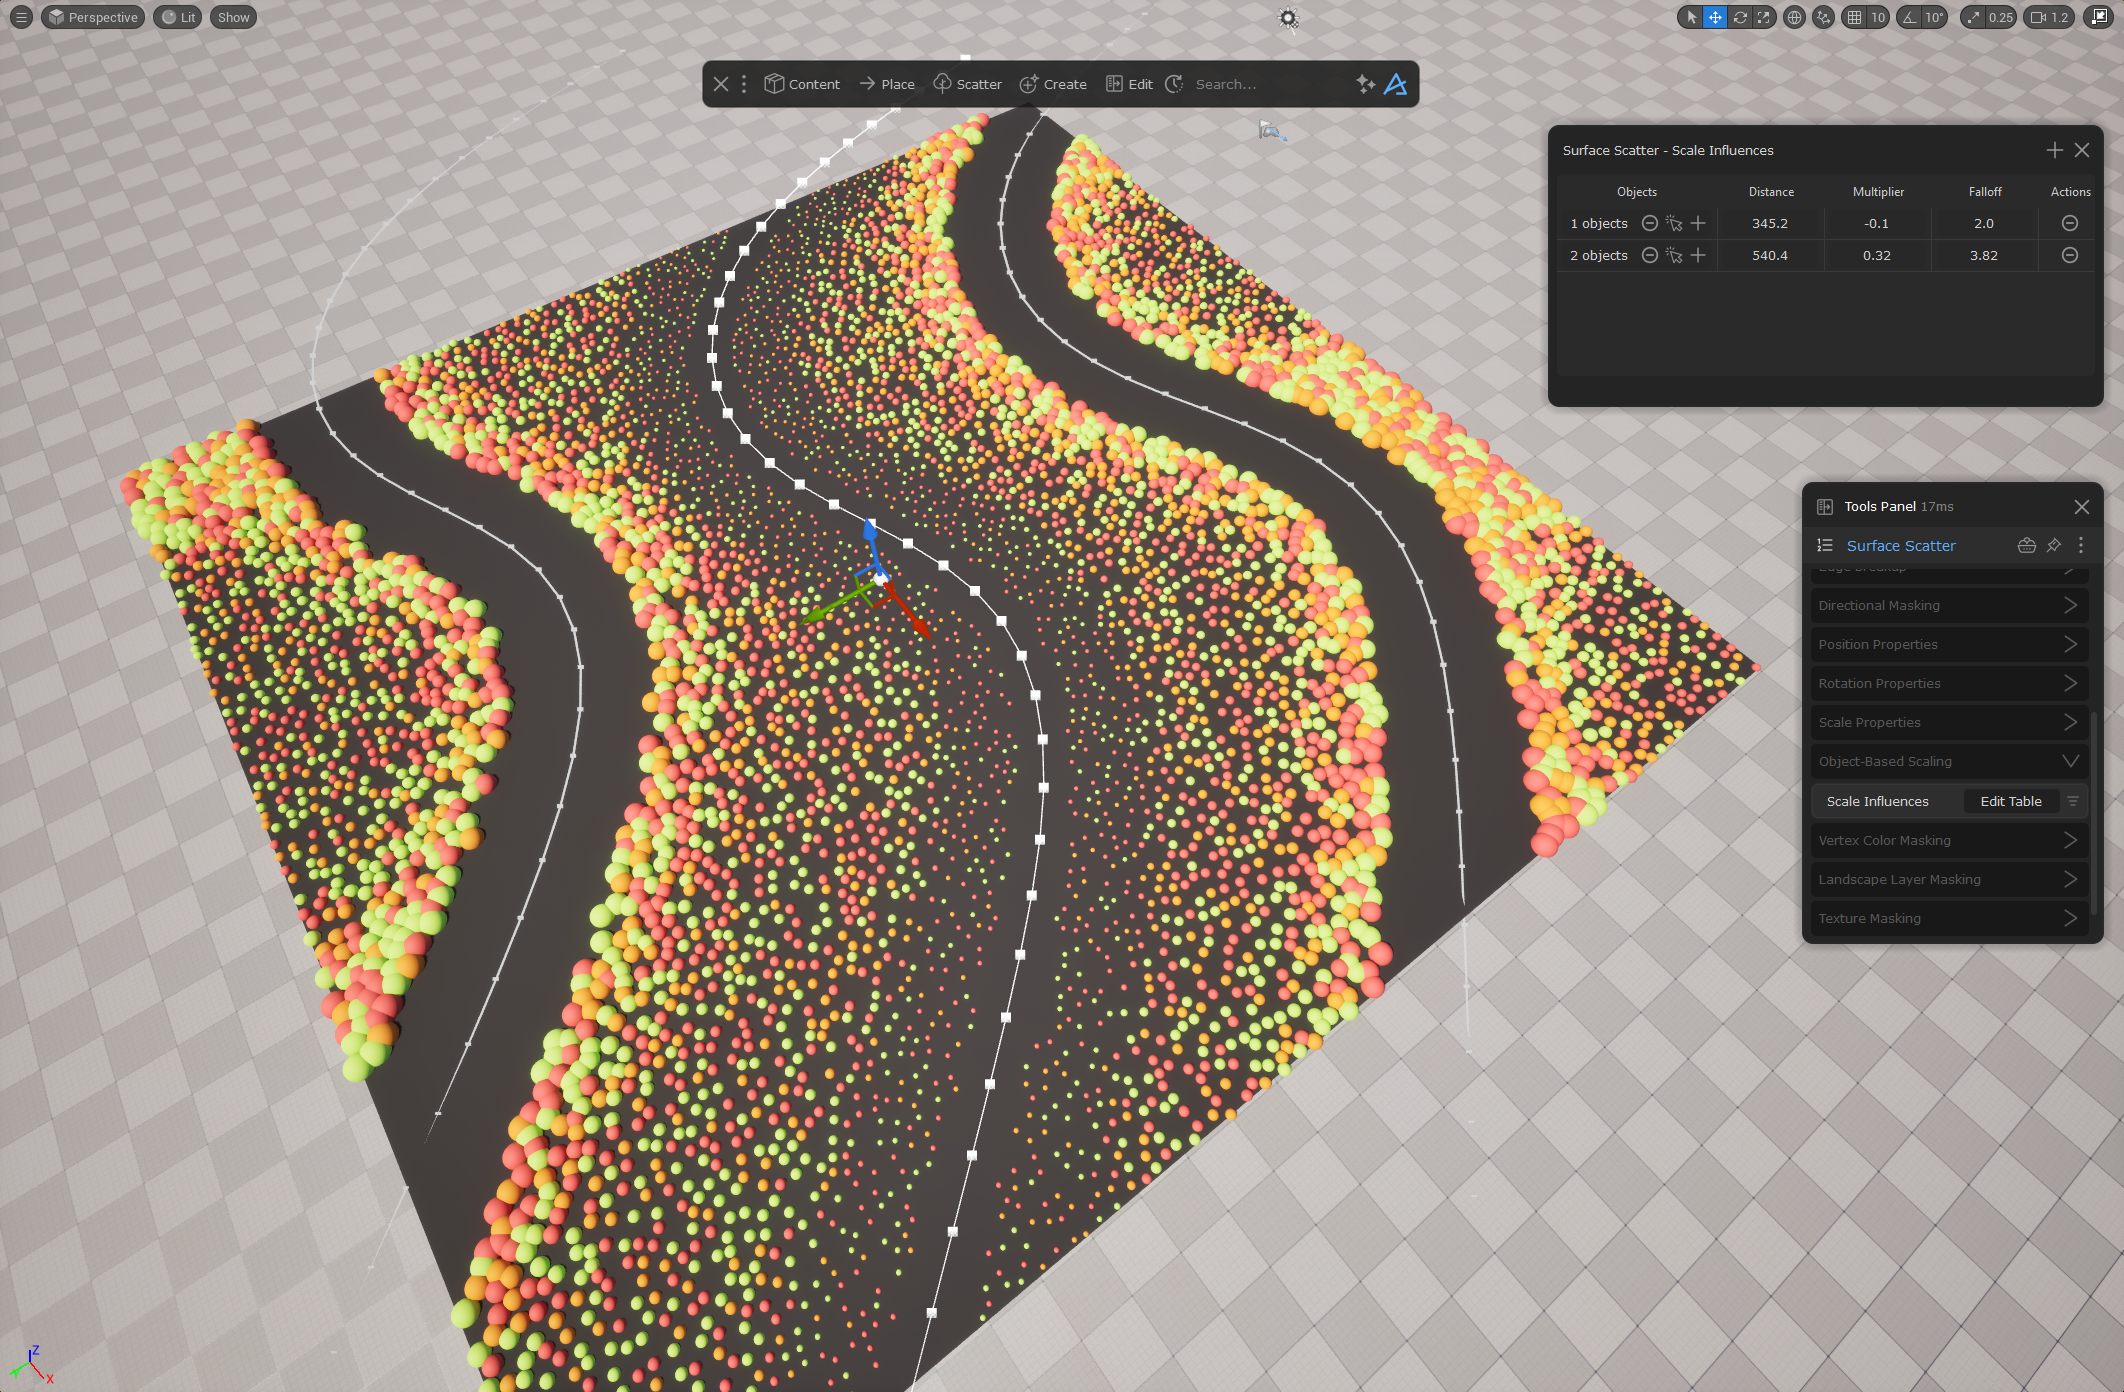Select the rotate transform tool
2124x1392 pixels.
pyautogui.click(x=1740, y=17)
